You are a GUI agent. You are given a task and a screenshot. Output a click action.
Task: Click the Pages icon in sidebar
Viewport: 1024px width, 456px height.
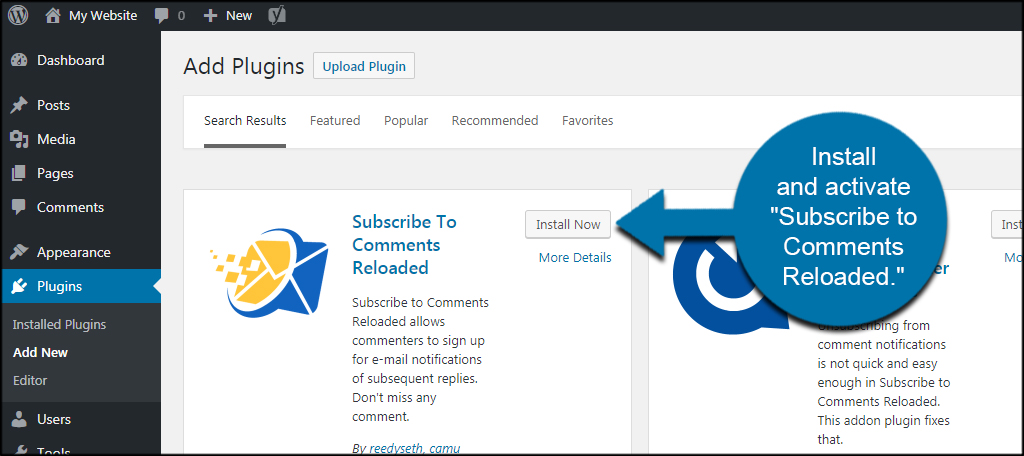click(x=20, y=173)
